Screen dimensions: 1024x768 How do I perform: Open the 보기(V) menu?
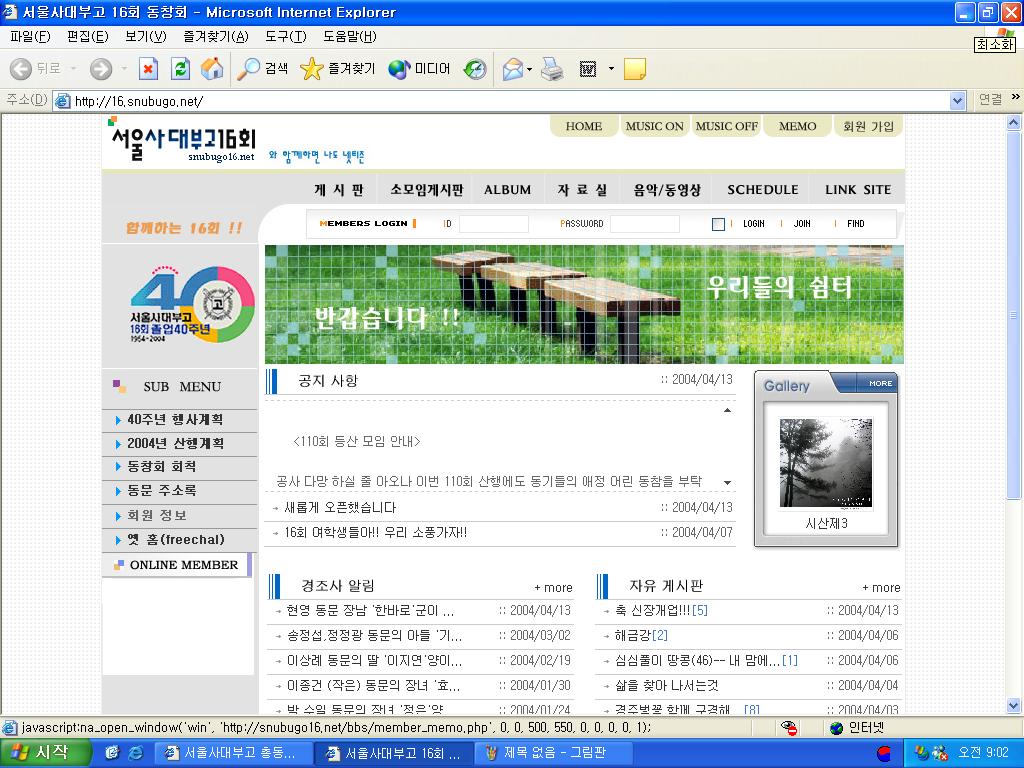[x=146, y=37]
